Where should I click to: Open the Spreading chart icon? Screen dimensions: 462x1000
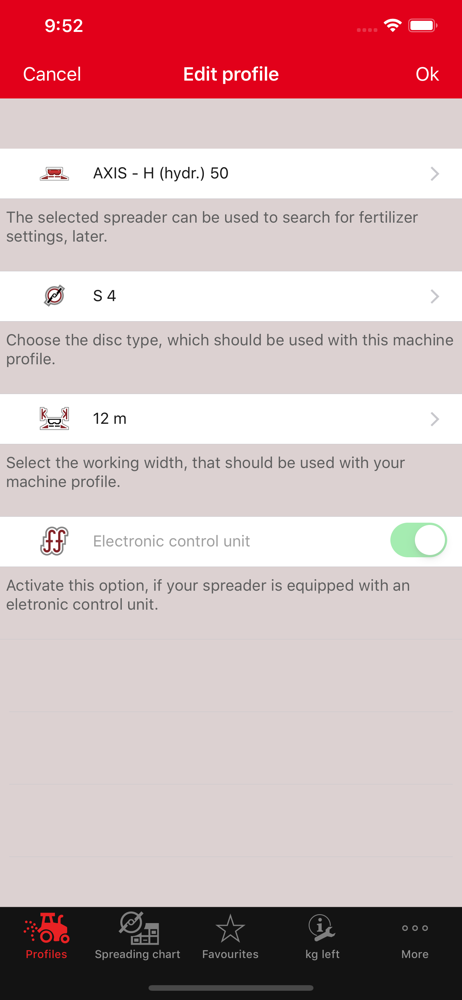pyautogui.click(x=138, y=928)
